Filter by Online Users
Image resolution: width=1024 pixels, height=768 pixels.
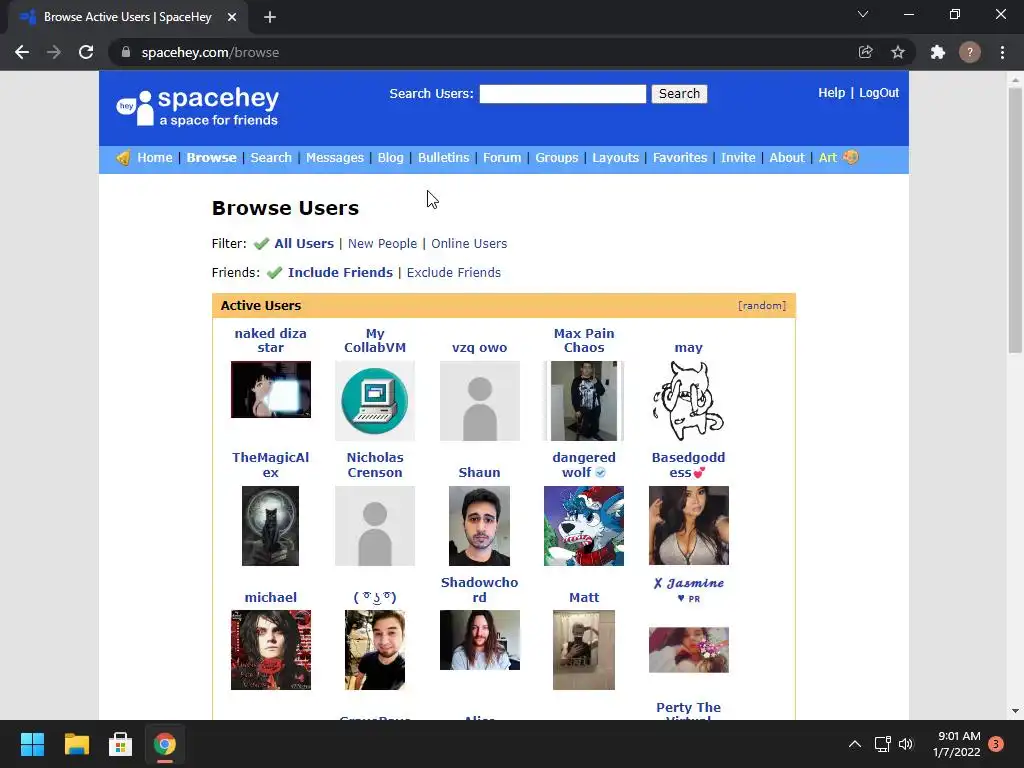coord(469,244)
